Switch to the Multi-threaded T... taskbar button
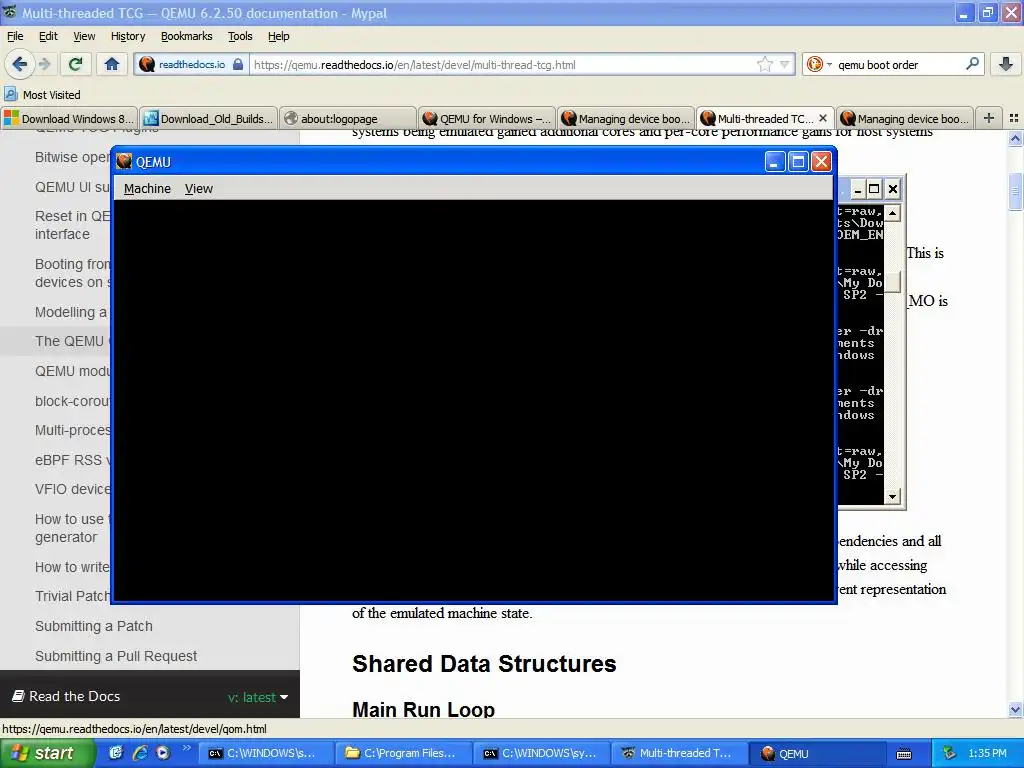The width and height of the screenshot is (1024, 768). [x=679, y=753]
